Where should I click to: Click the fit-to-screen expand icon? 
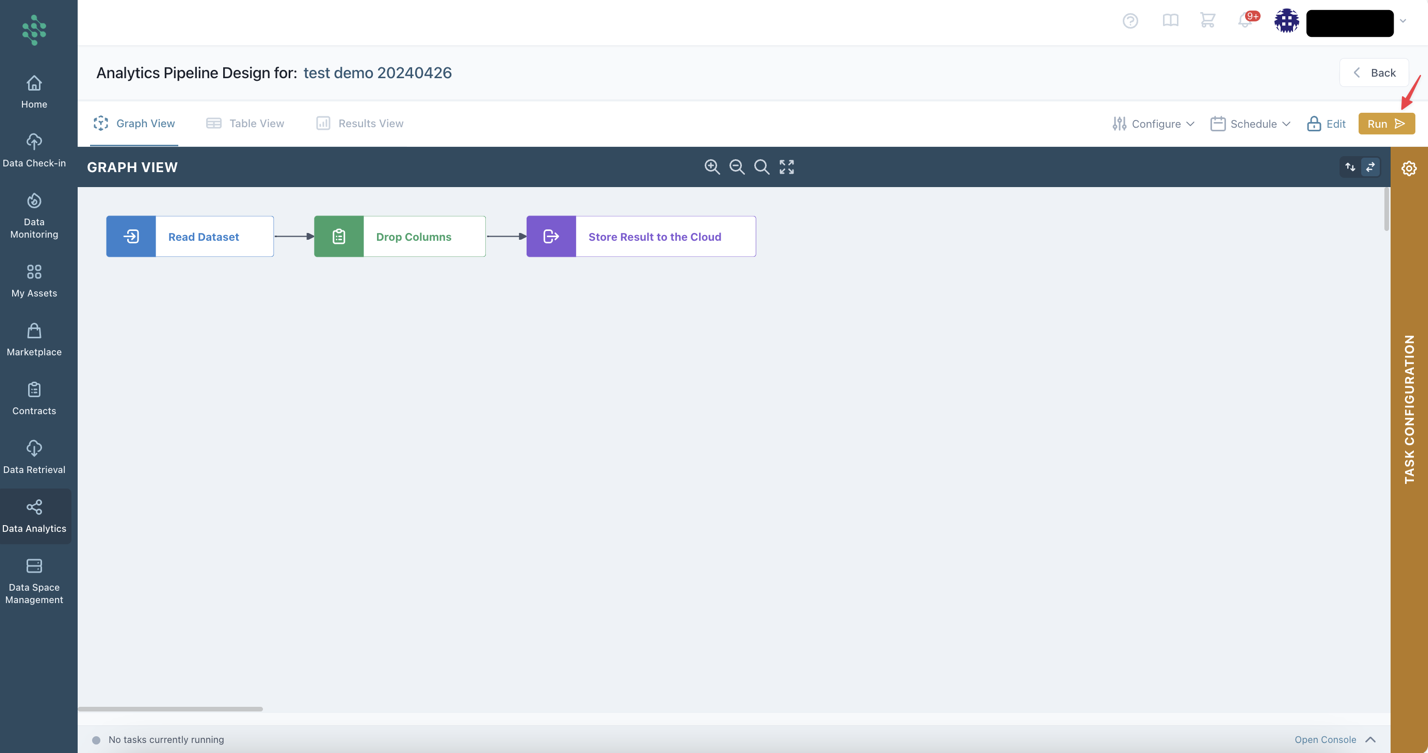[x=787, y=167]
